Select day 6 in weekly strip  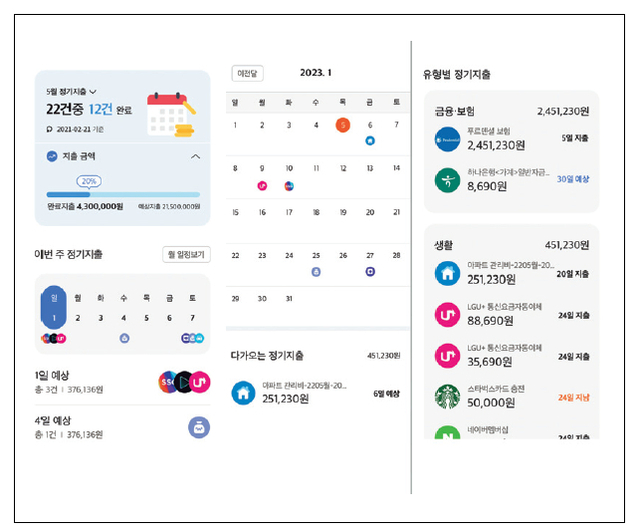(x=169, y=318)
